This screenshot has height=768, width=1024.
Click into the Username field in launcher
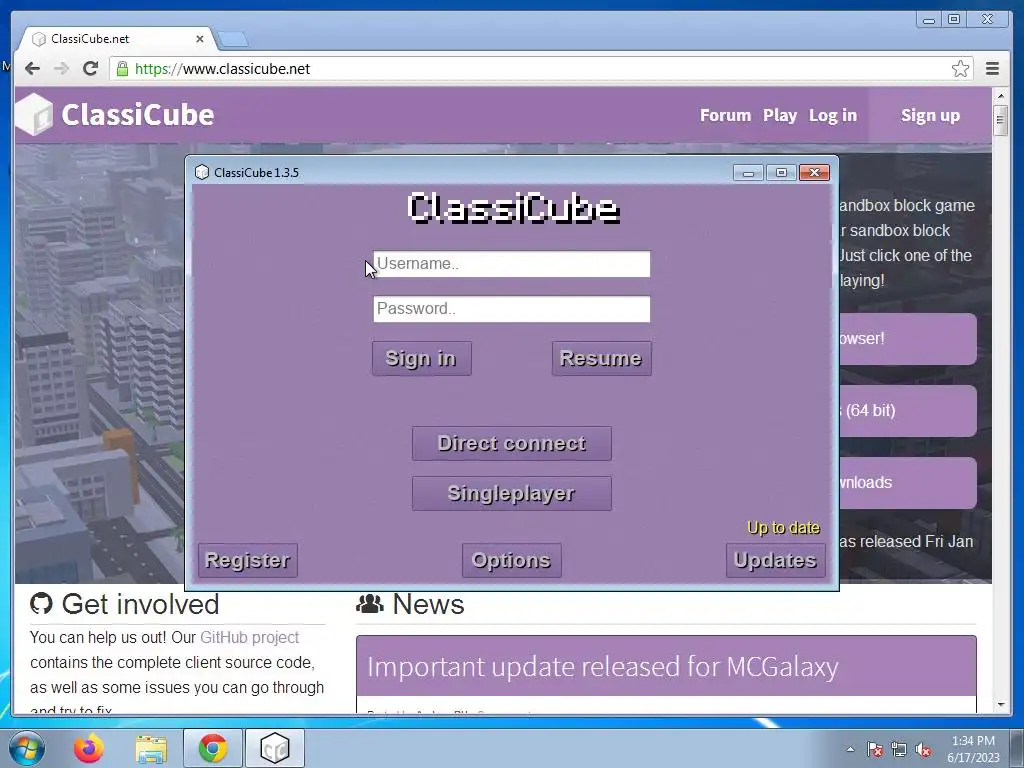click(x=511, y=264)
